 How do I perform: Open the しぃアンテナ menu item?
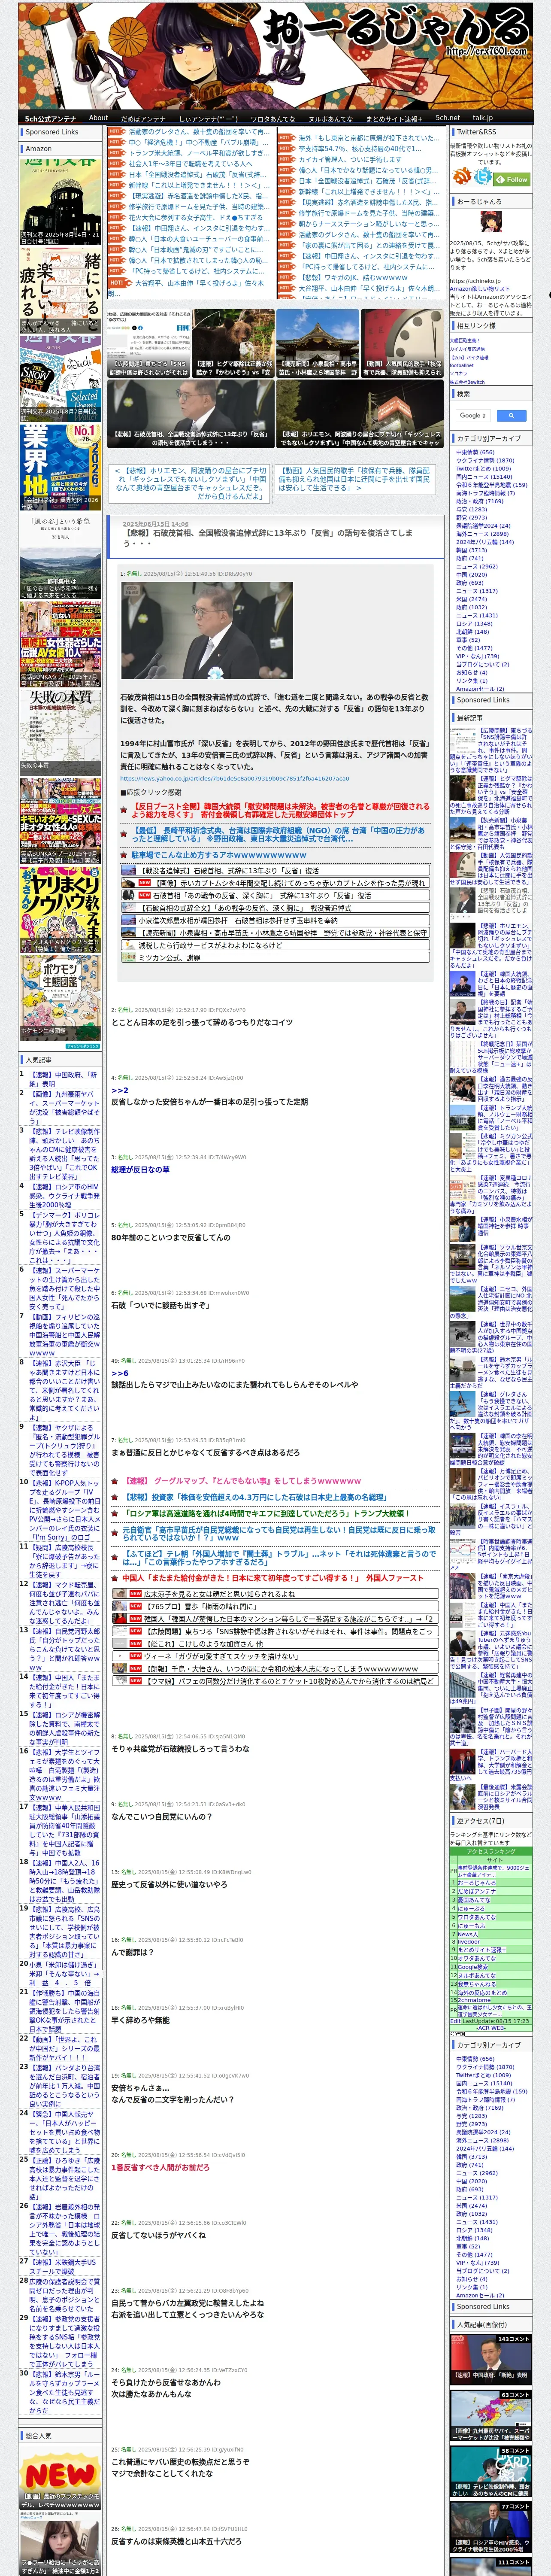pos(208,118)
